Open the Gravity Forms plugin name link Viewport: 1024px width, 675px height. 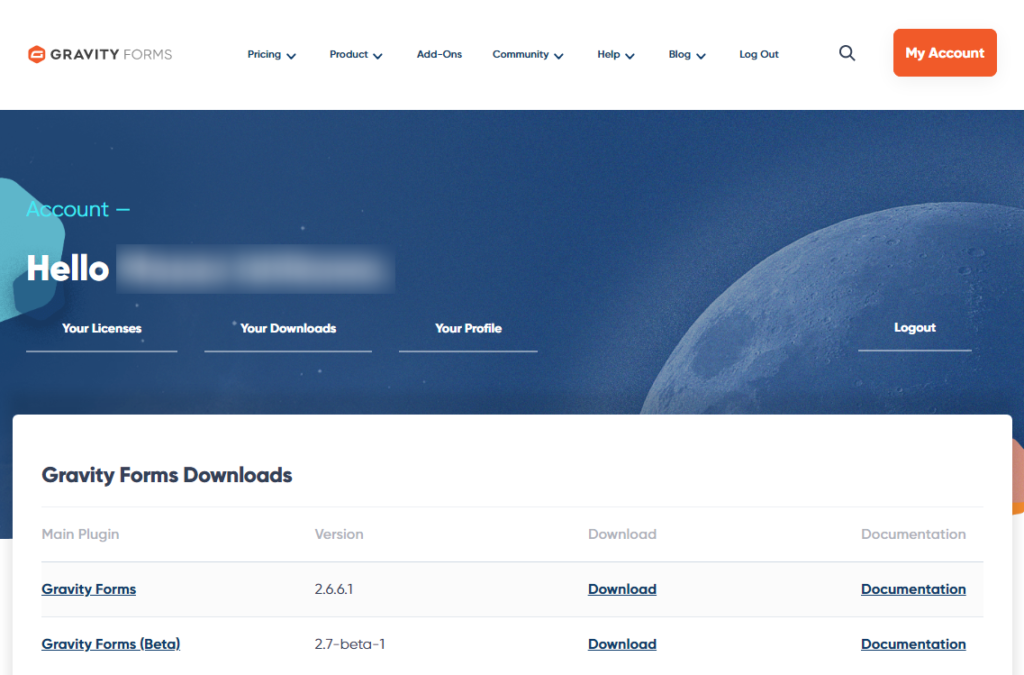89,589
